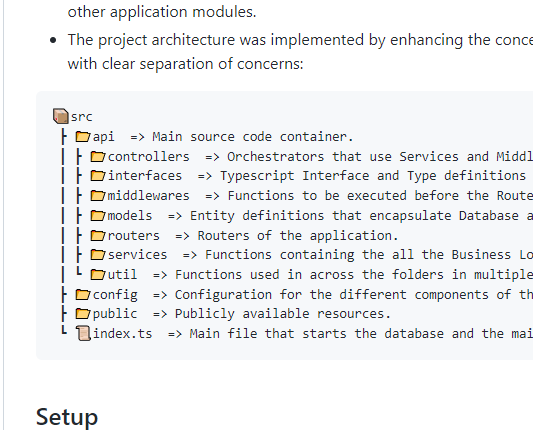Click the middlewares folder icon
Image resolution: width=533 pixels, height=430 pixels.
pos(98,195)
